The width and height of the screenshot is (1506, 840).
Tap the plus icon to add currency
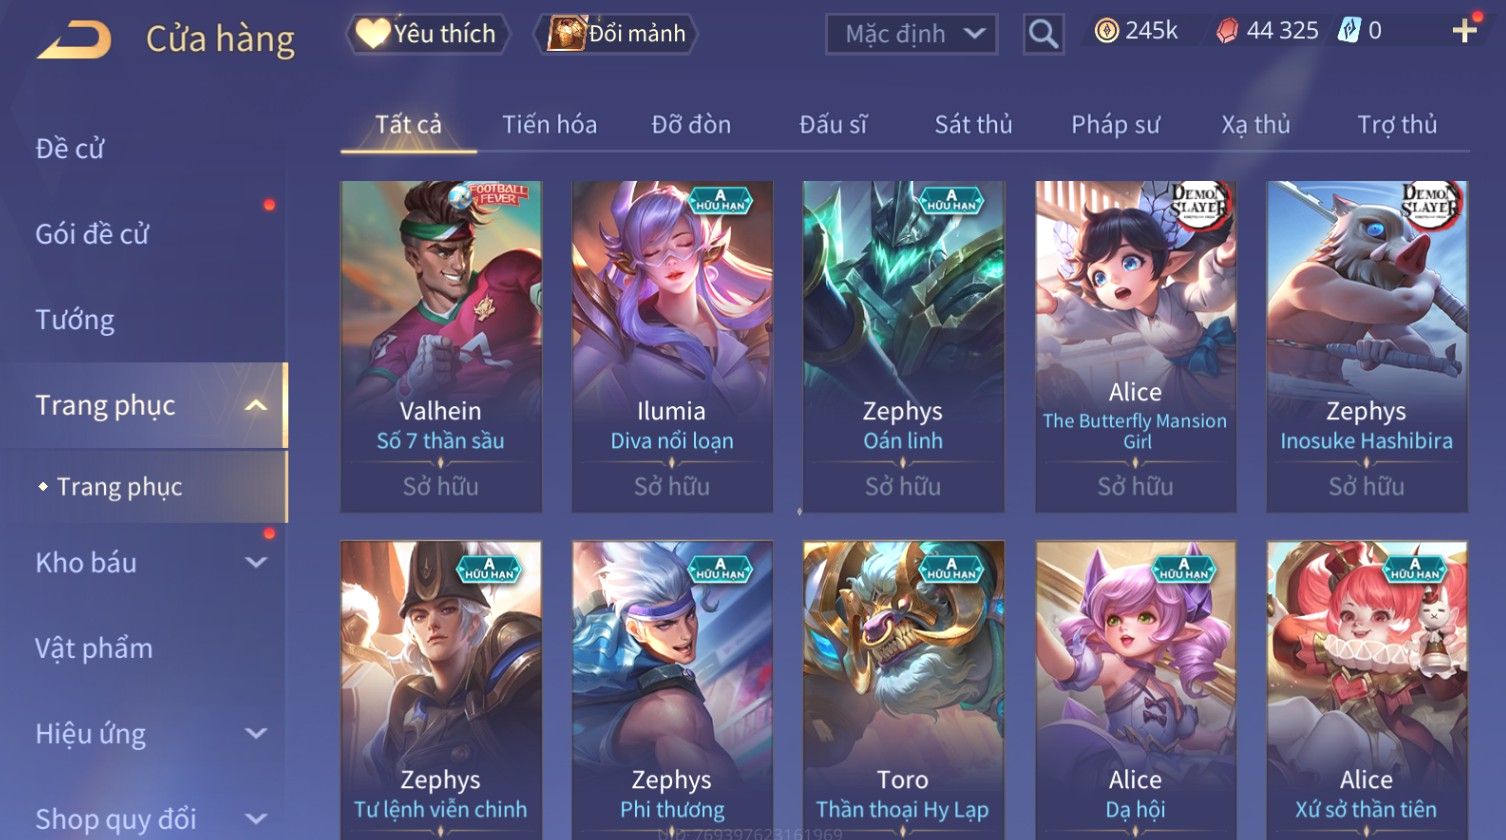coord(1465,31)
